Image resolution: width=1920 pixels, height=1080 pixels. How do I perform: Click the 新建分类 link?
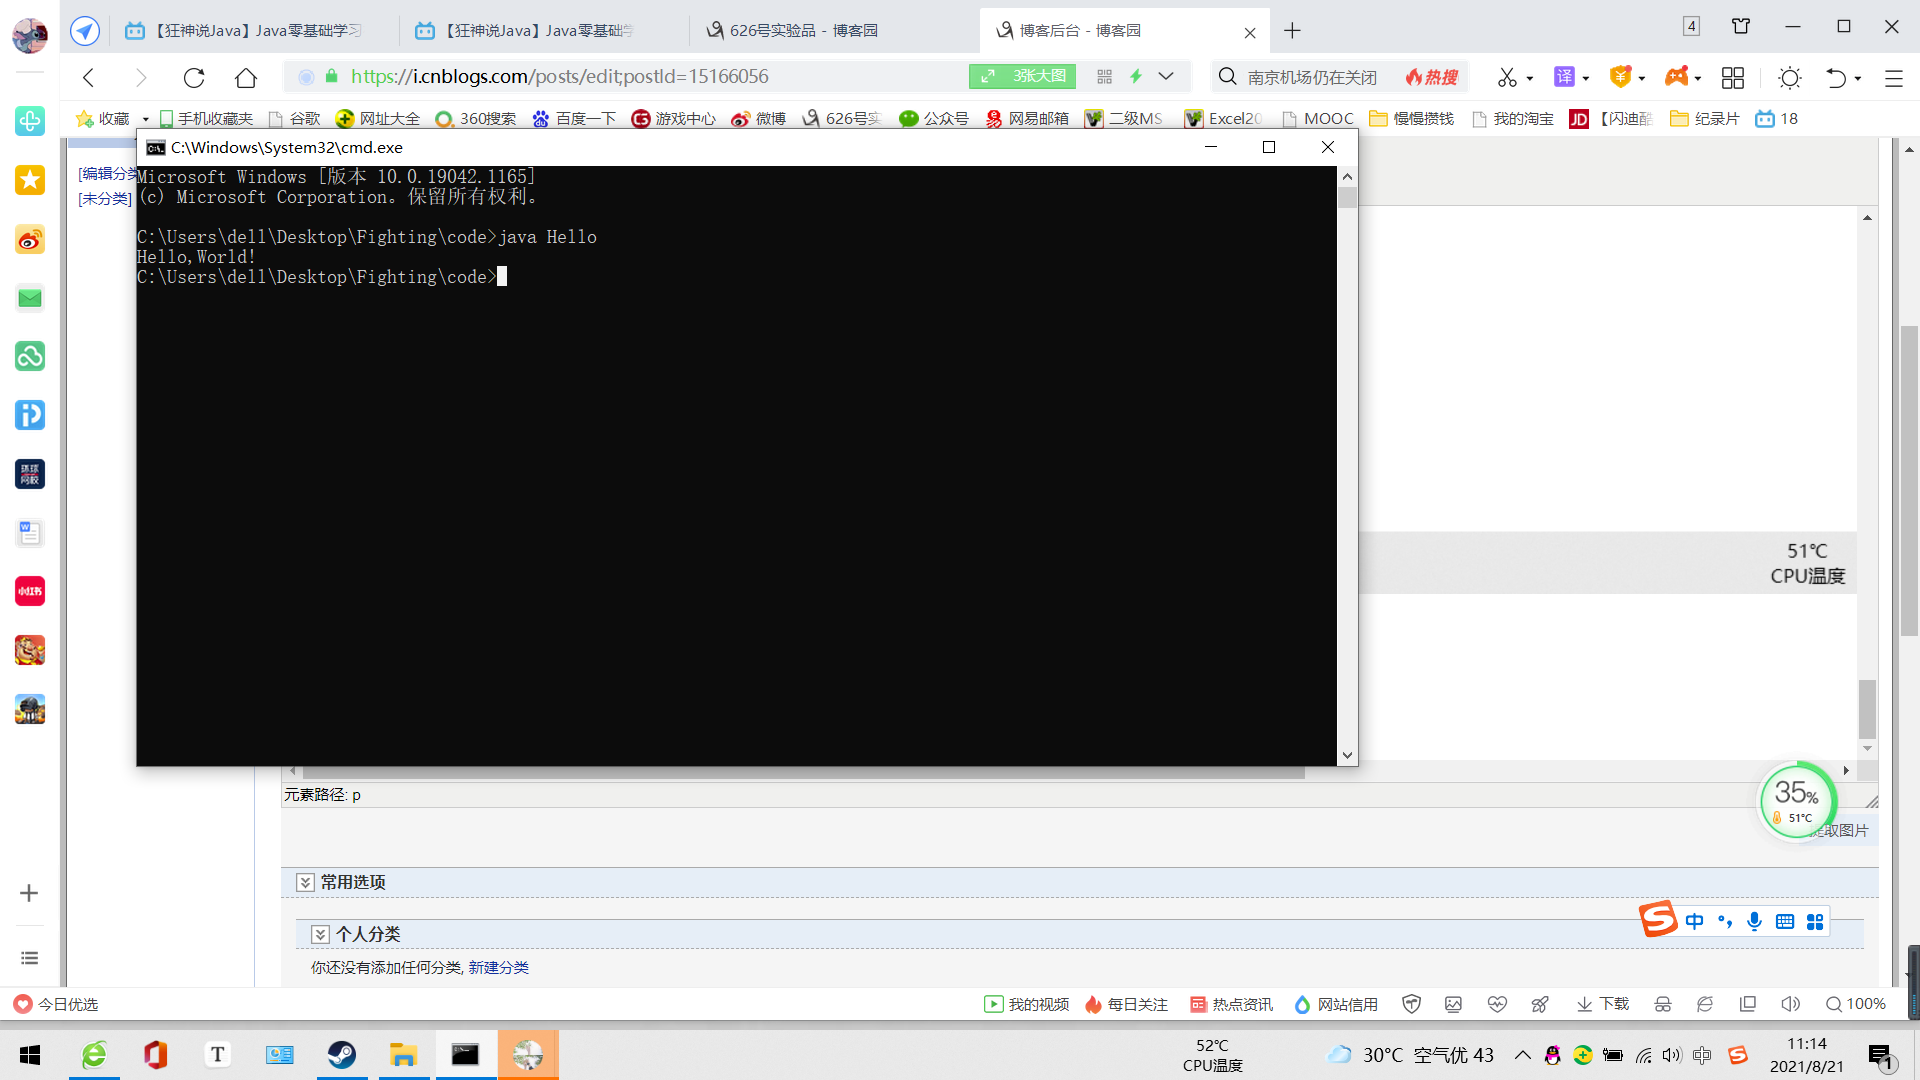pyautogui.click(x=498, y=967)
